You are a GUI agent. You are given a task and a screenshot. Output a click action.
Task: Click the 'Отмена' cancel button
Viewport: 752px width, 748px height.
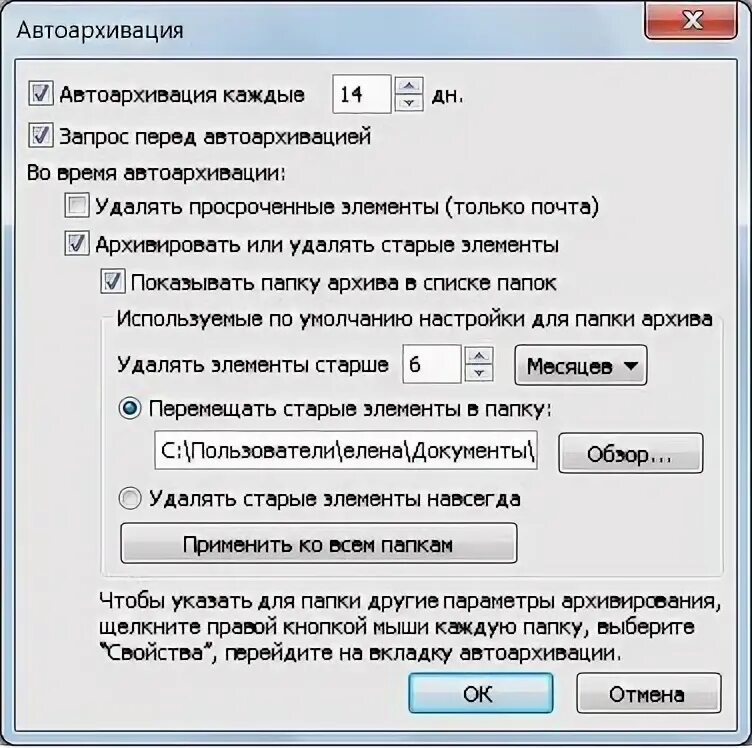tap(648, 693)
